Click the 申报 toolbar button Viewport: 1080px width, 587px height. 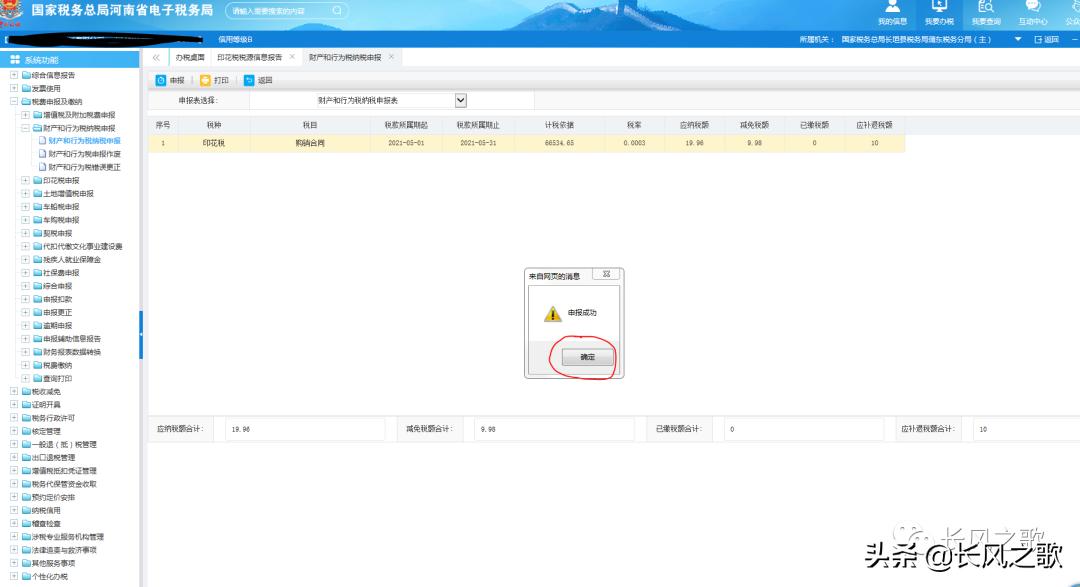(x=170, y=81)
